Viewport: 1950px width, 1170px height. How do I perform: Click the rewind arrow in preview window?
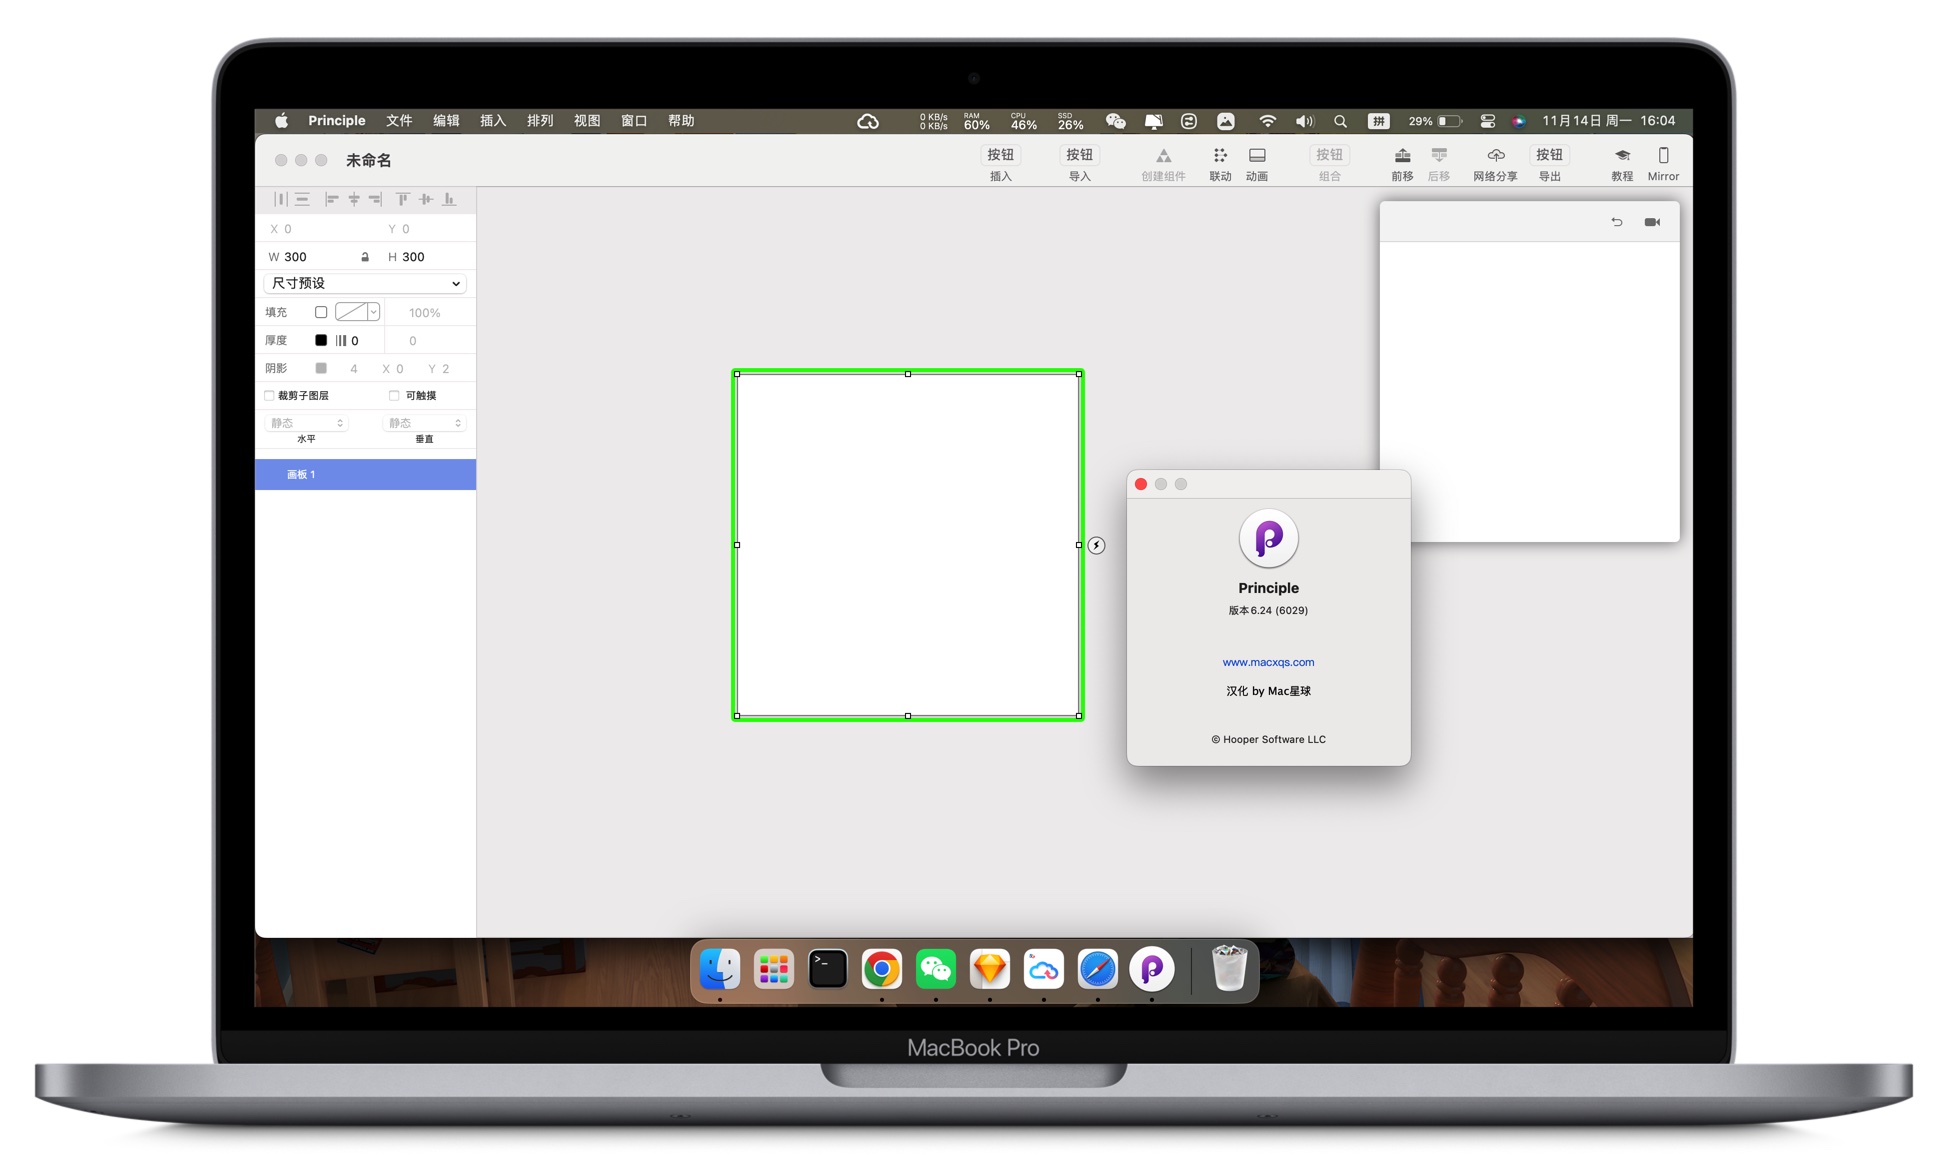click(x=1617, y=222)
